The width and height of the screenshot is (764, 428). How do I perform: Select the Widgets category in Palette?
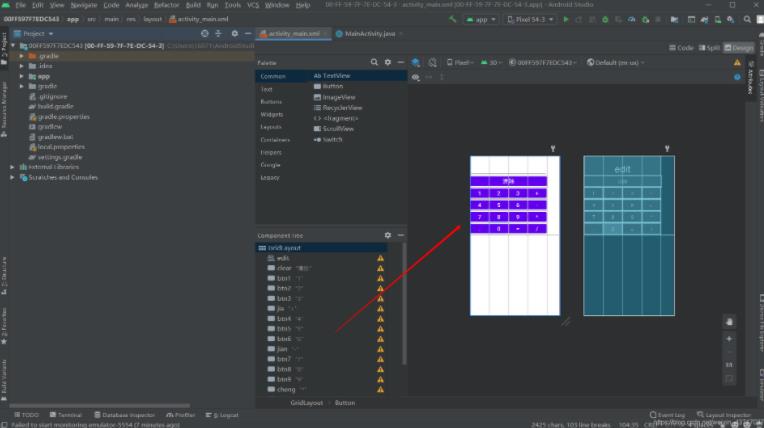coord(271,114)
